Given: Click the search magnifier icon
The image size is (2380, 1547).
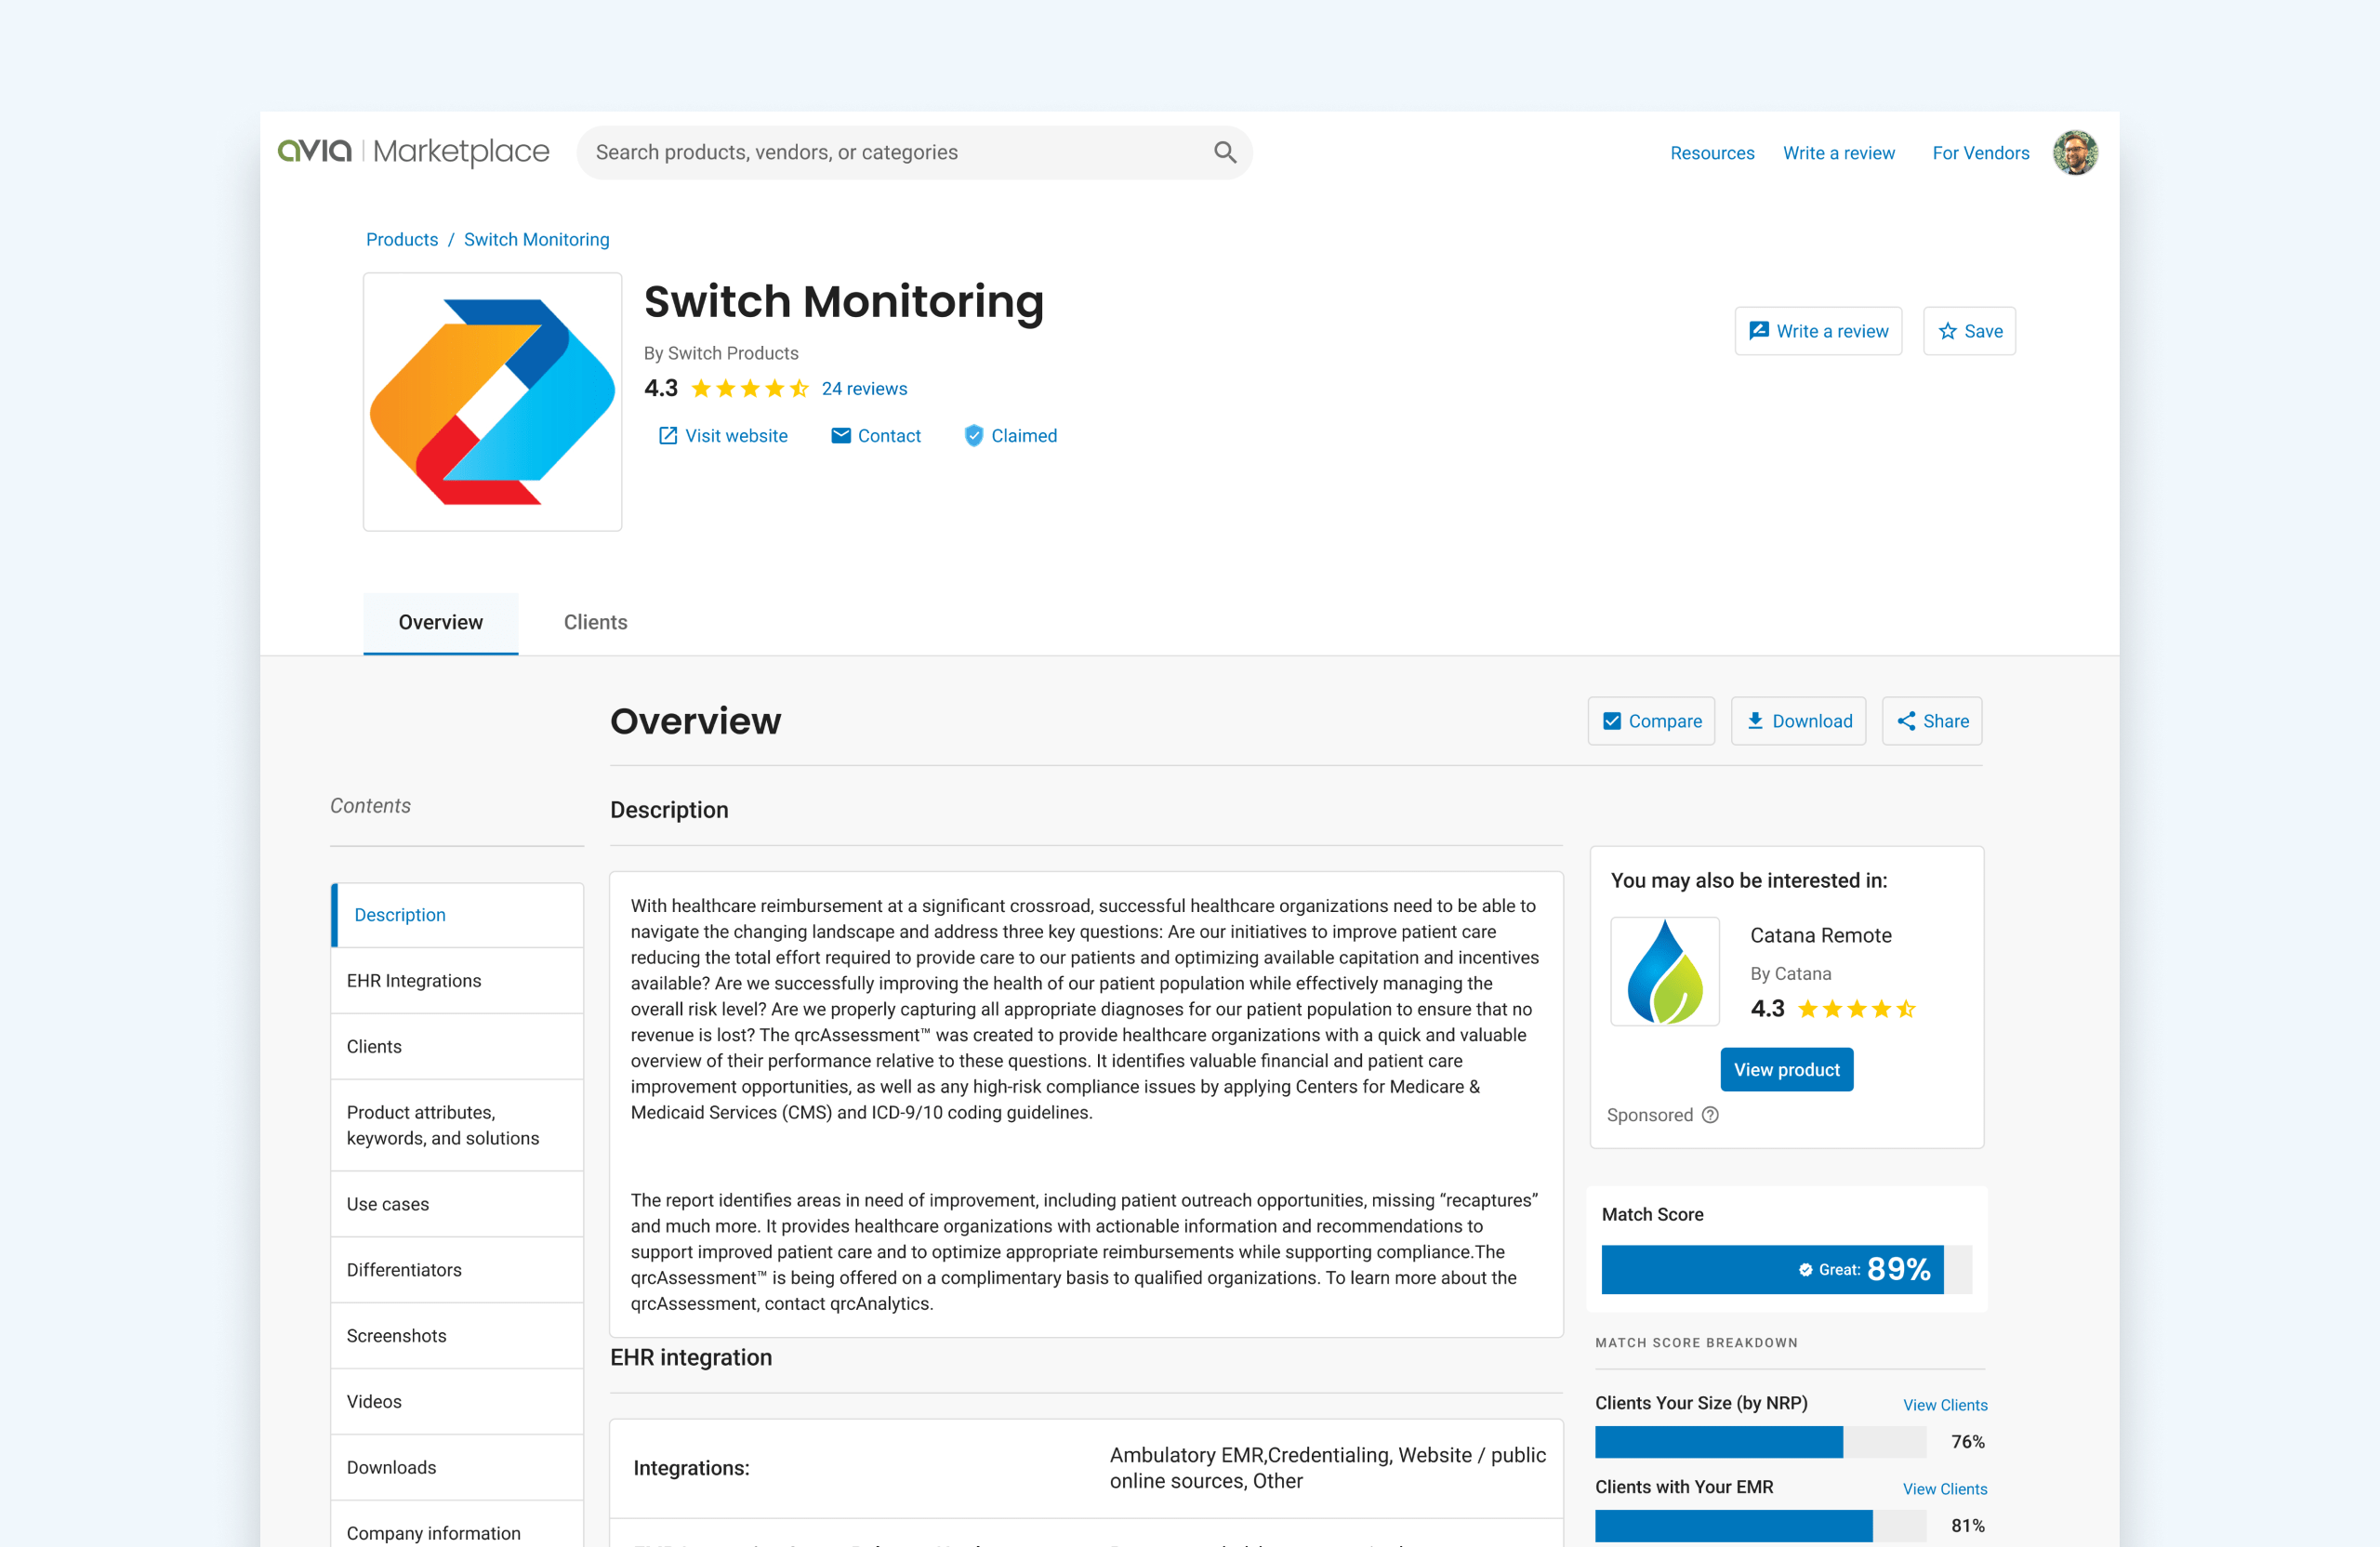Looking at the screenshot, I should click(x=1224, y=152).
